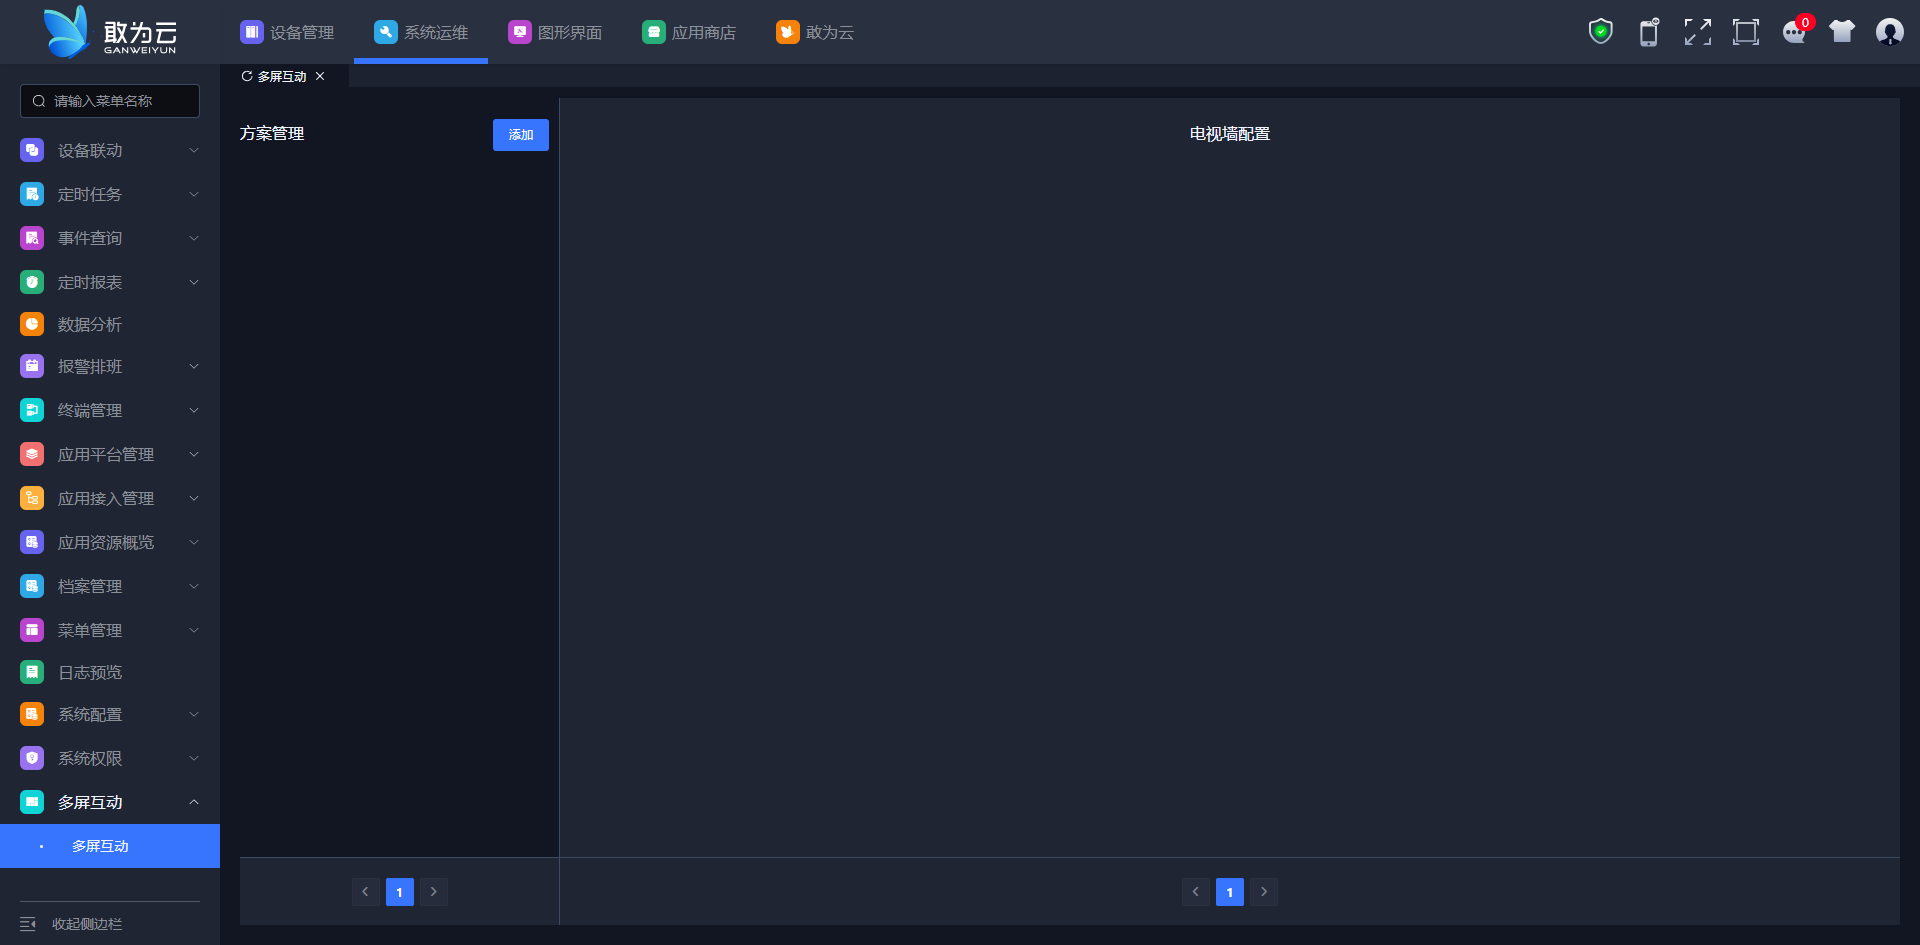
Task: Click the 设备联动 sidebar icon
Action: 32,150
